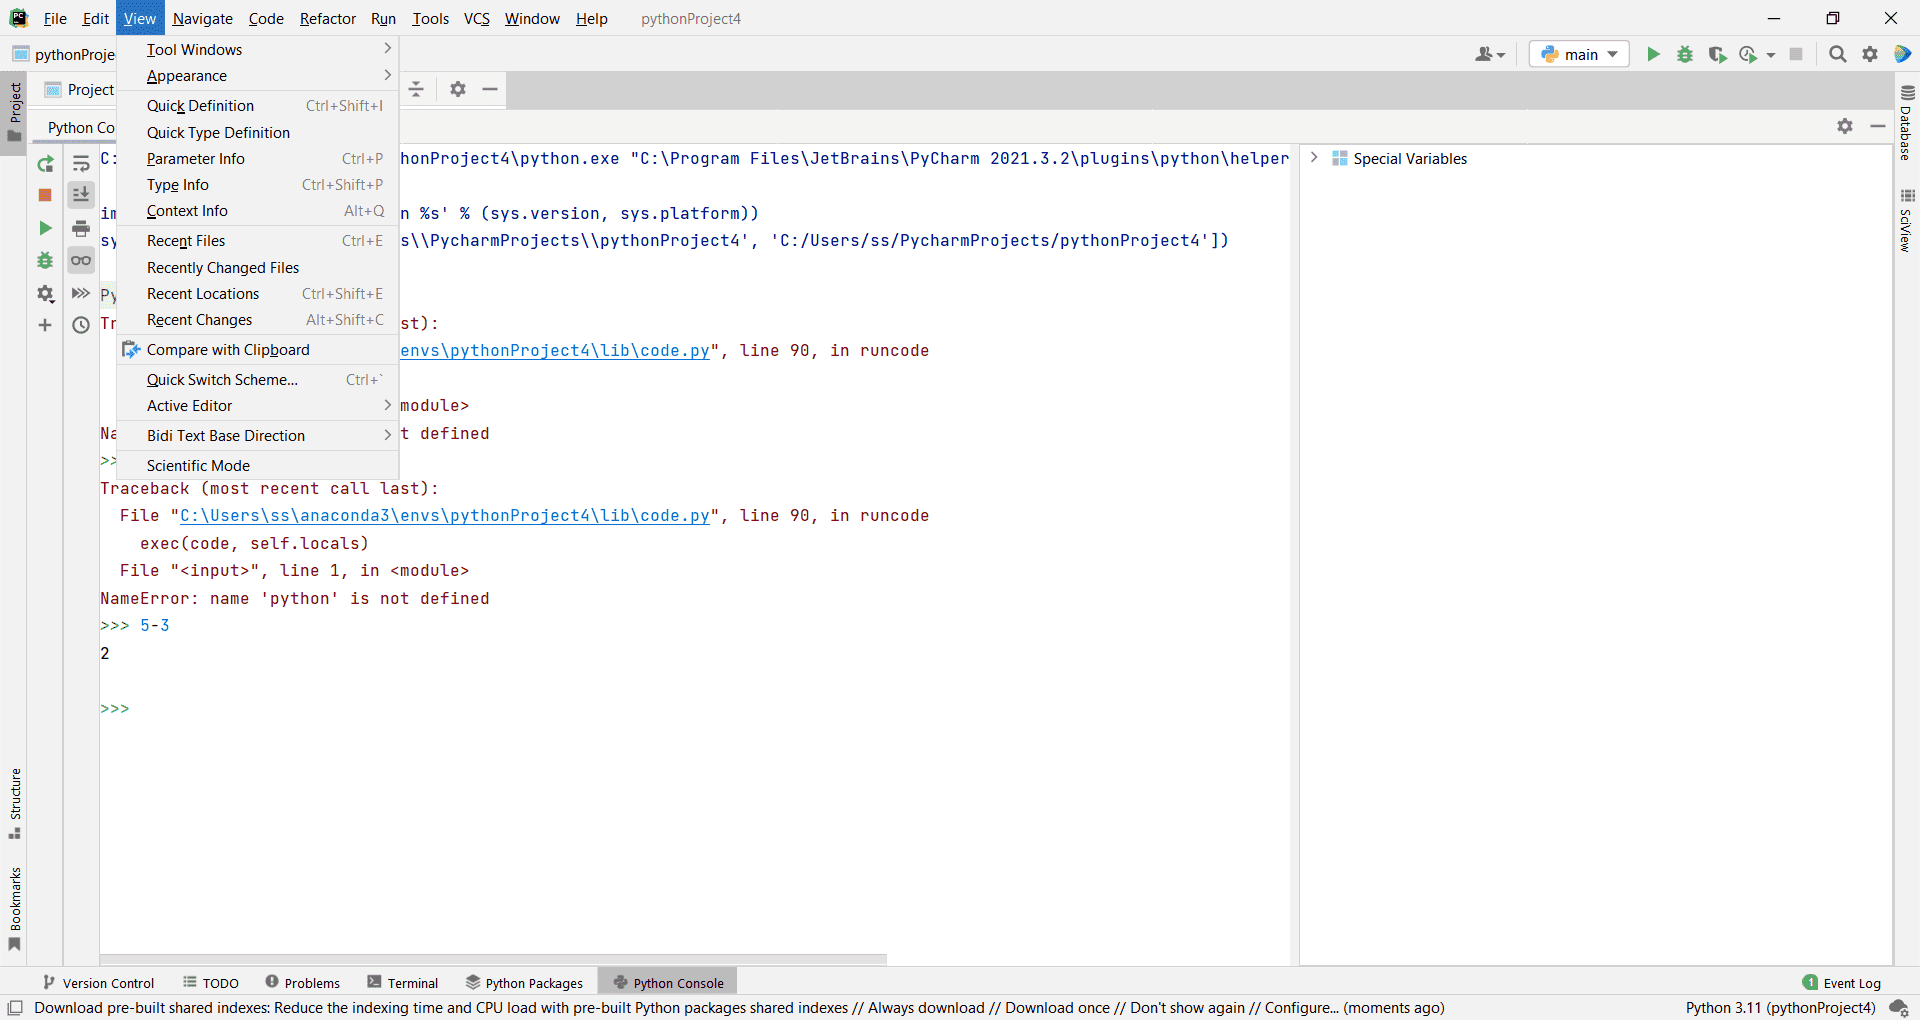Open the Event Log

pos(1841,983)
